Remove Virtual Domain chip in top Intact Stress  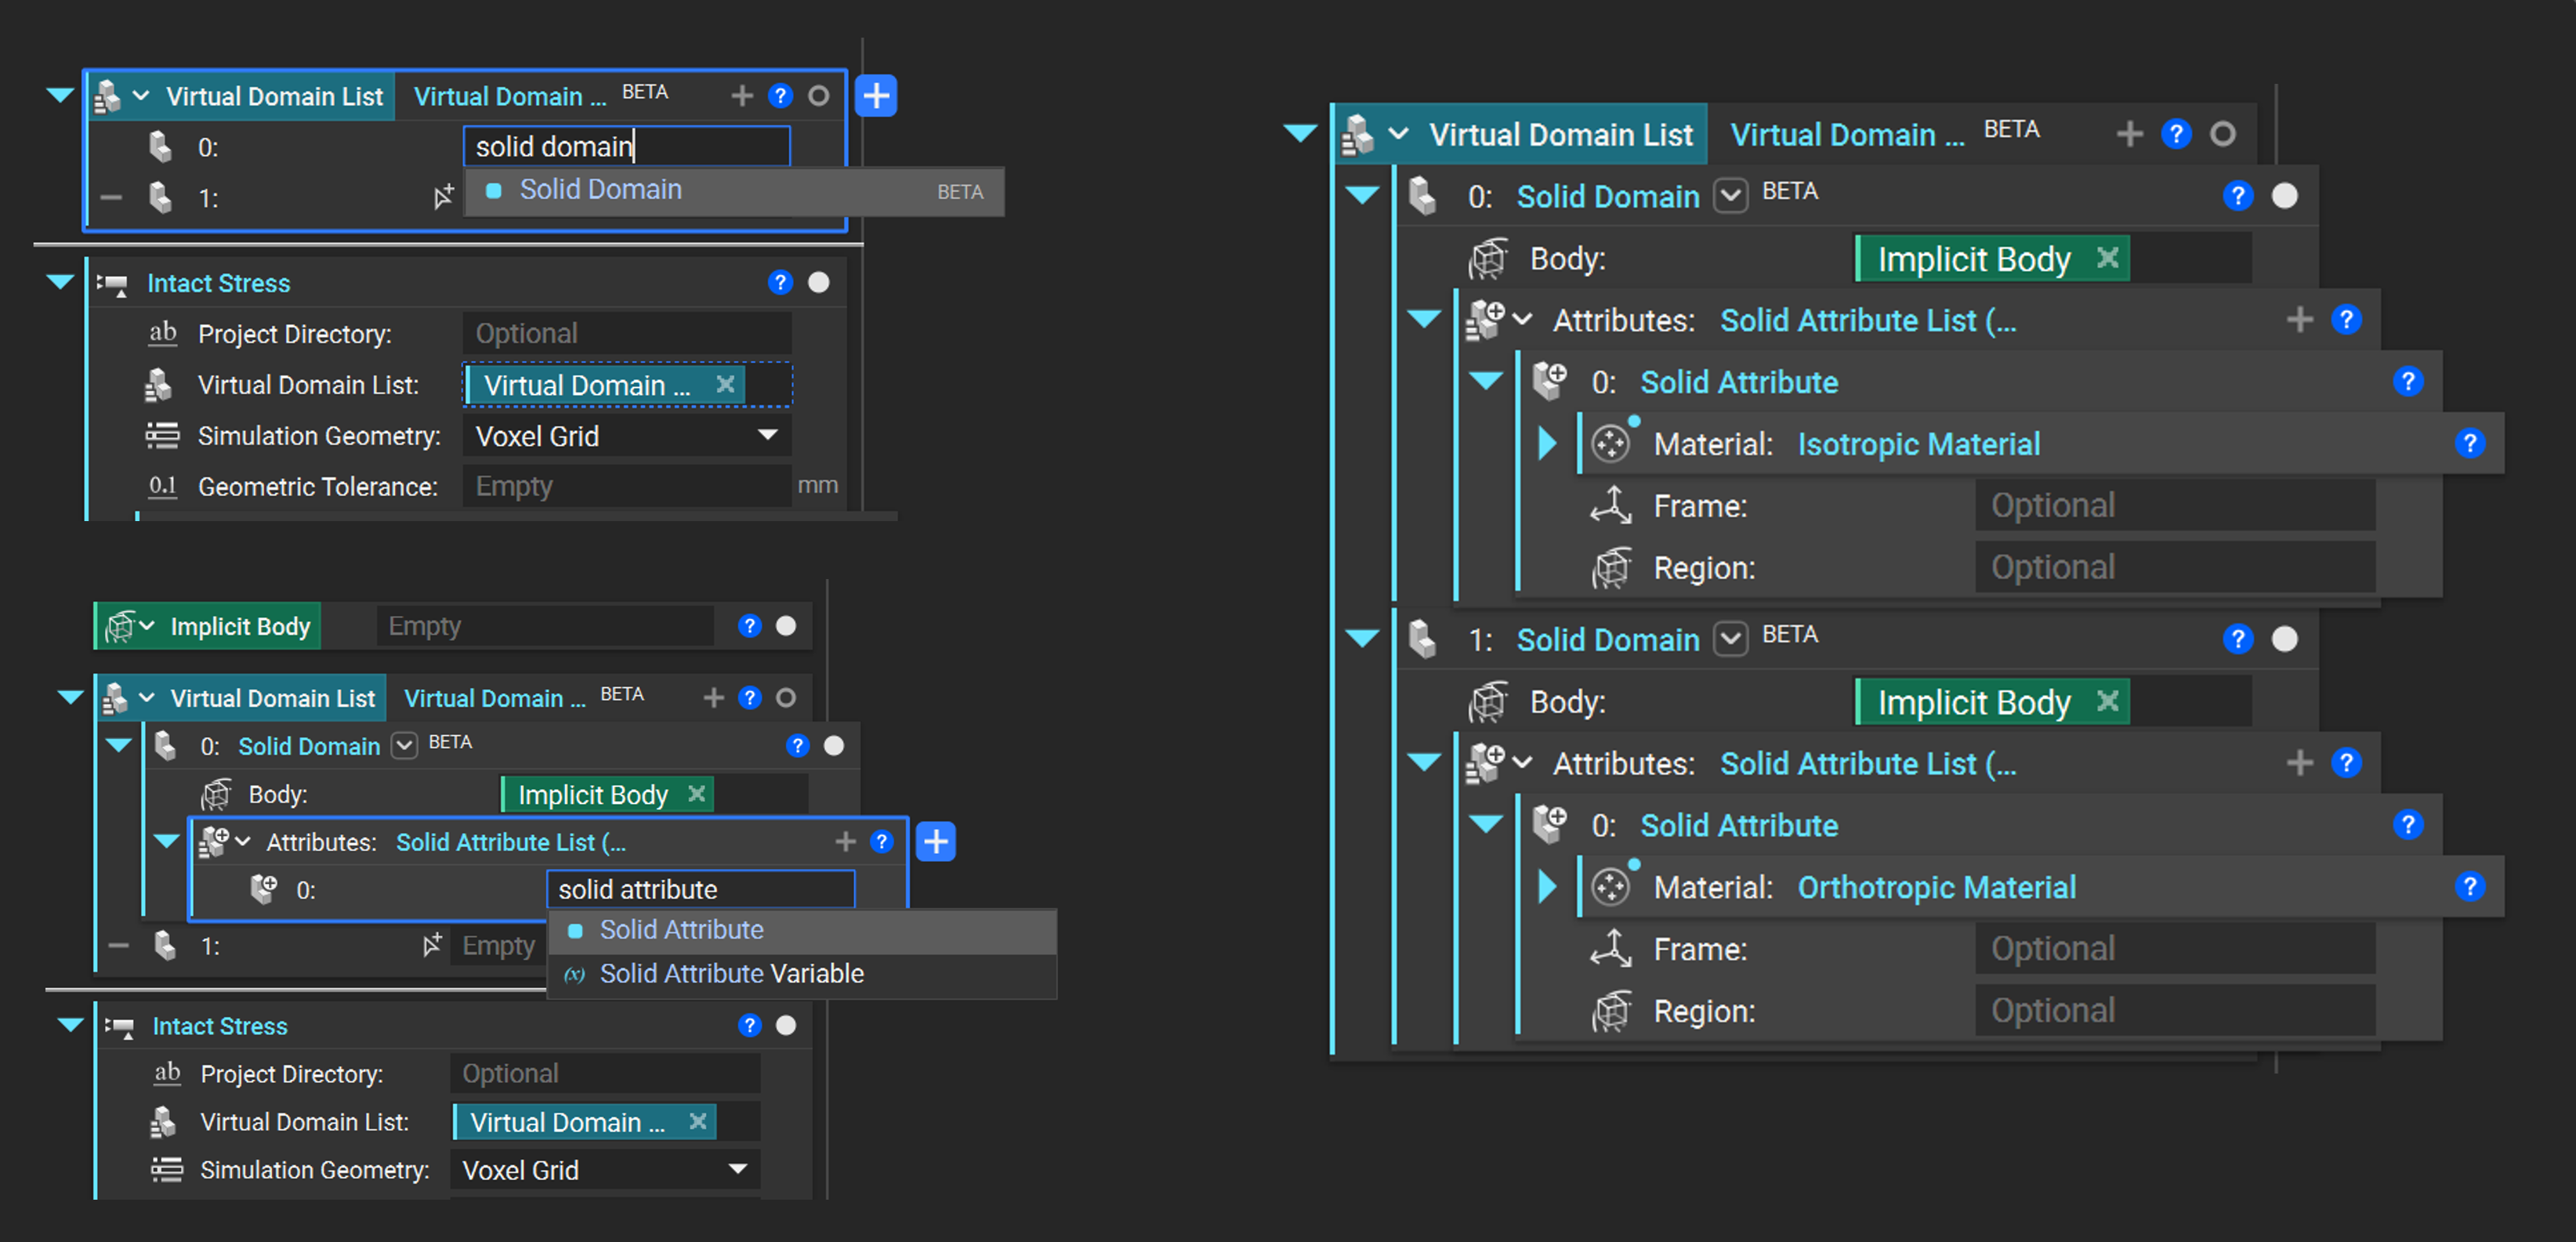[x=725, y=384]
